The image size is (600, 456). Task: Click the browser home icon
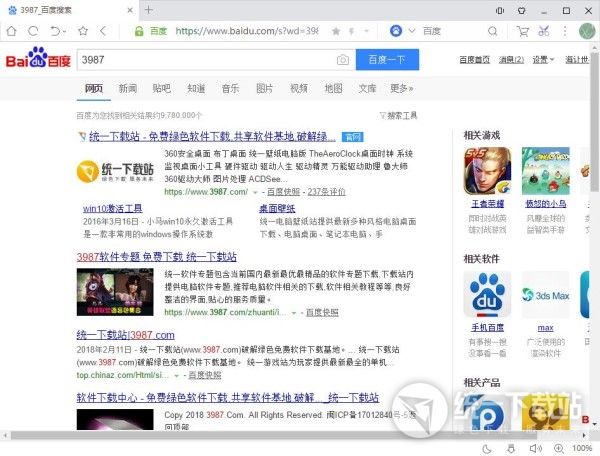[x=12, y=31]
